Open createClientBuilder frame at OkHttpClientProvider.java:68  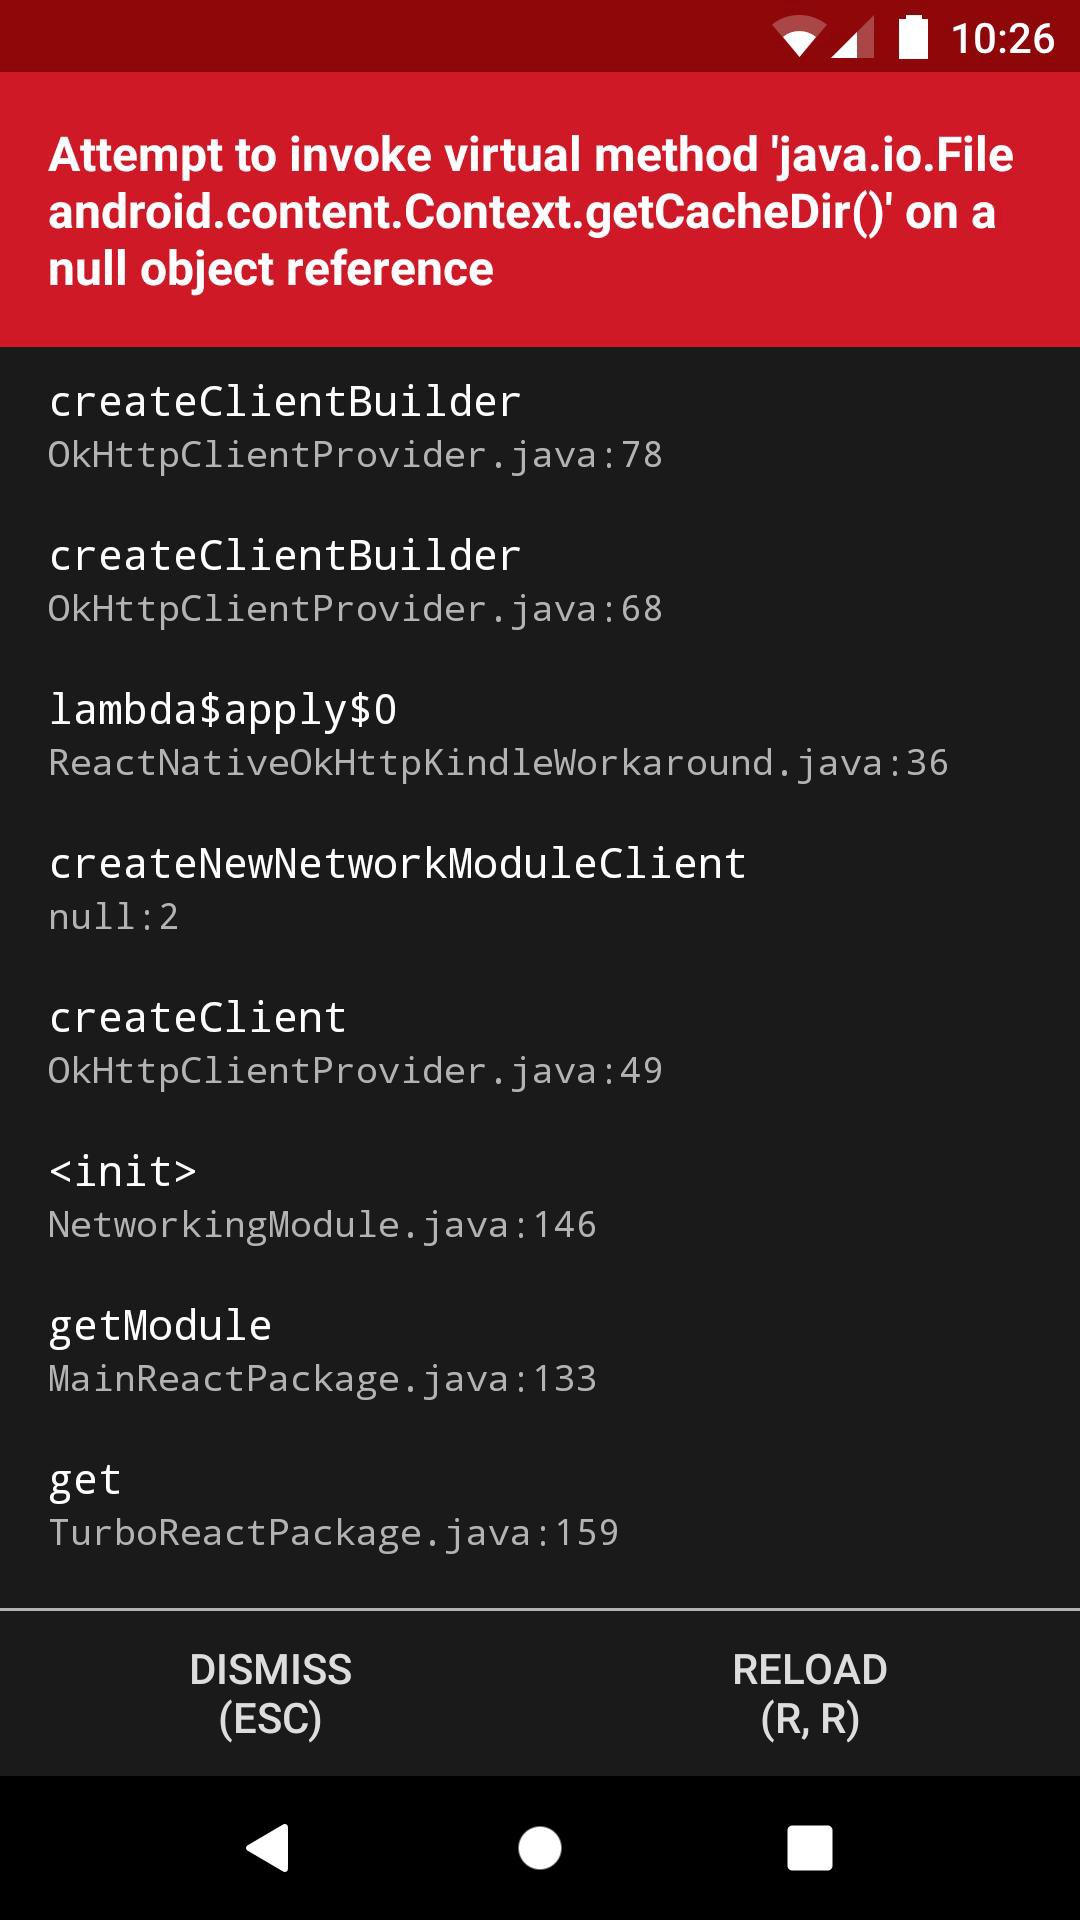tap(355, 581)
